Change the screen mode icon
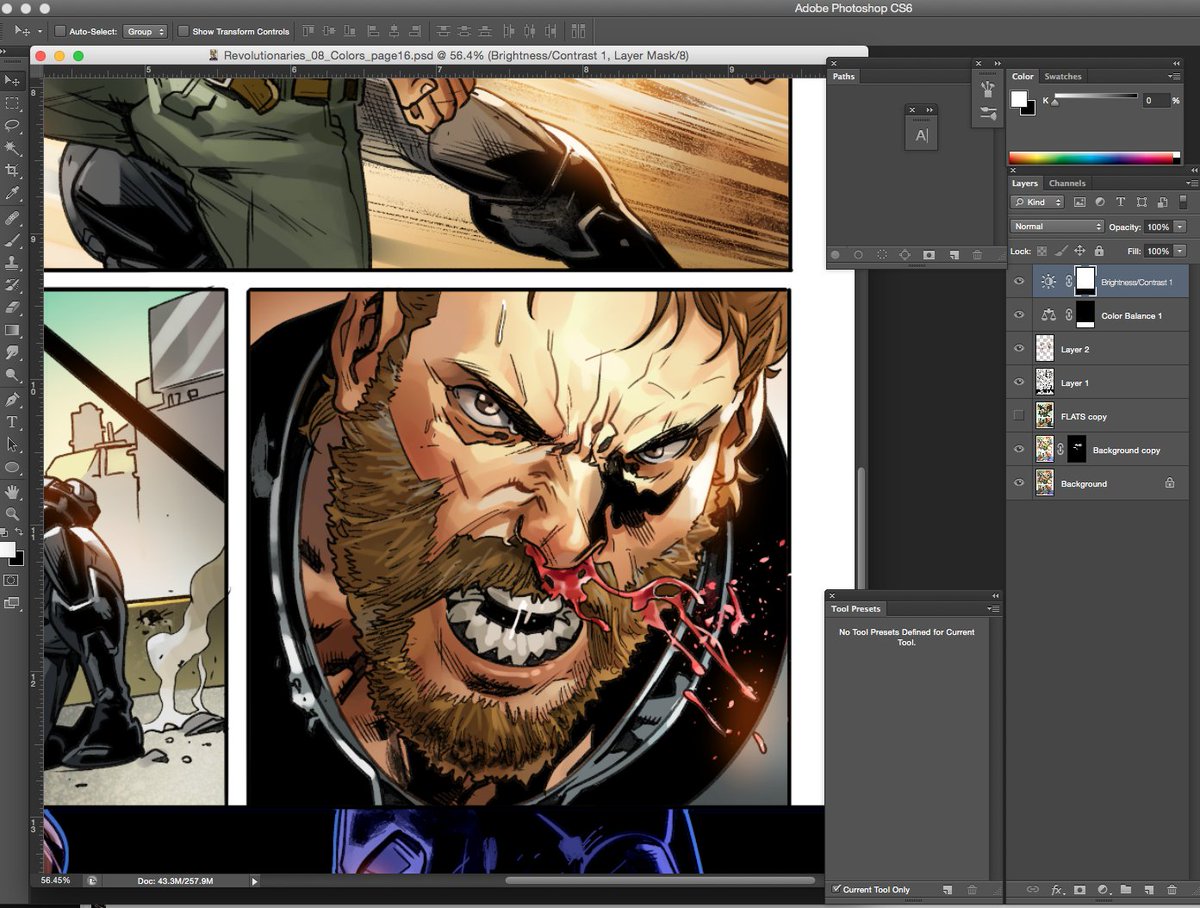This screenshot has height=908, width=1200. [x=12, y=603]
